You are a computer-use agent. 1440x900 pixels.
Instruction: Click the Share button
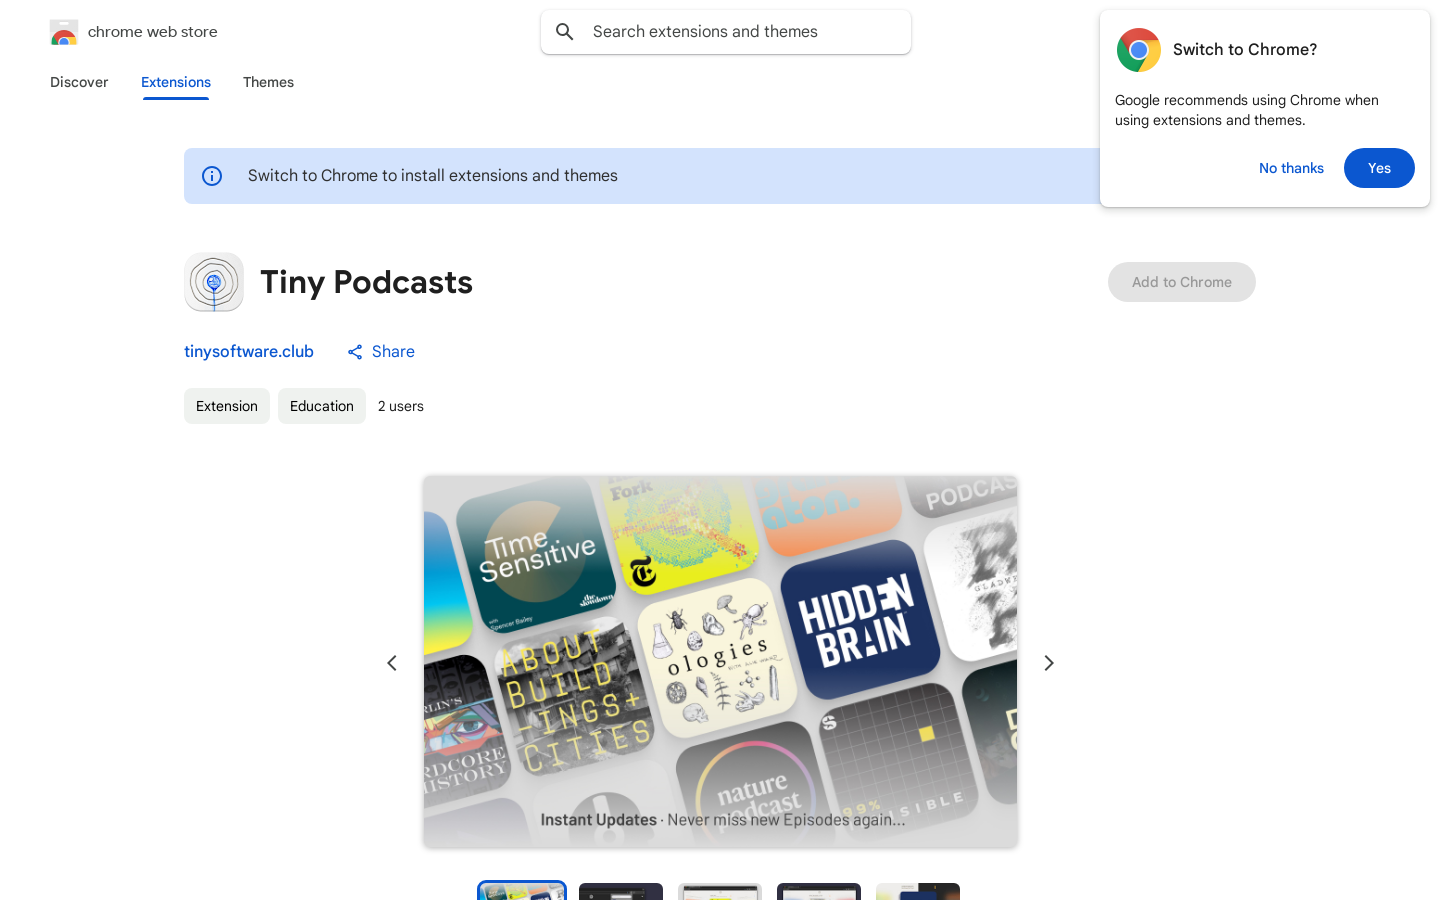coord(380,351)
